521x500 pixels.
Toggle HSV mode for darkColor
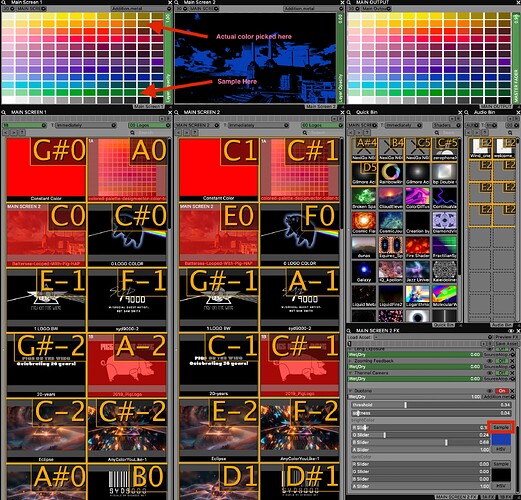point(501,486)
